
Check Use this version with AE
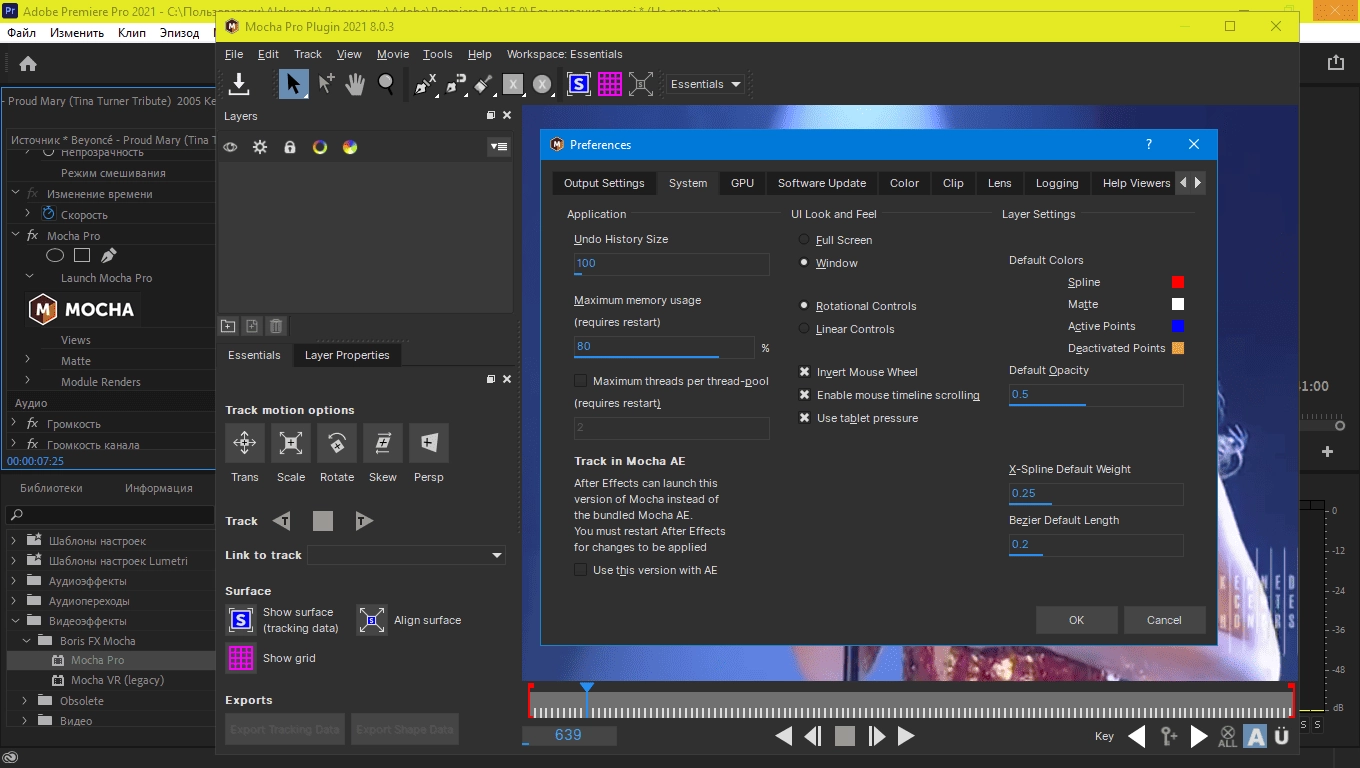[x=580, y=570]
